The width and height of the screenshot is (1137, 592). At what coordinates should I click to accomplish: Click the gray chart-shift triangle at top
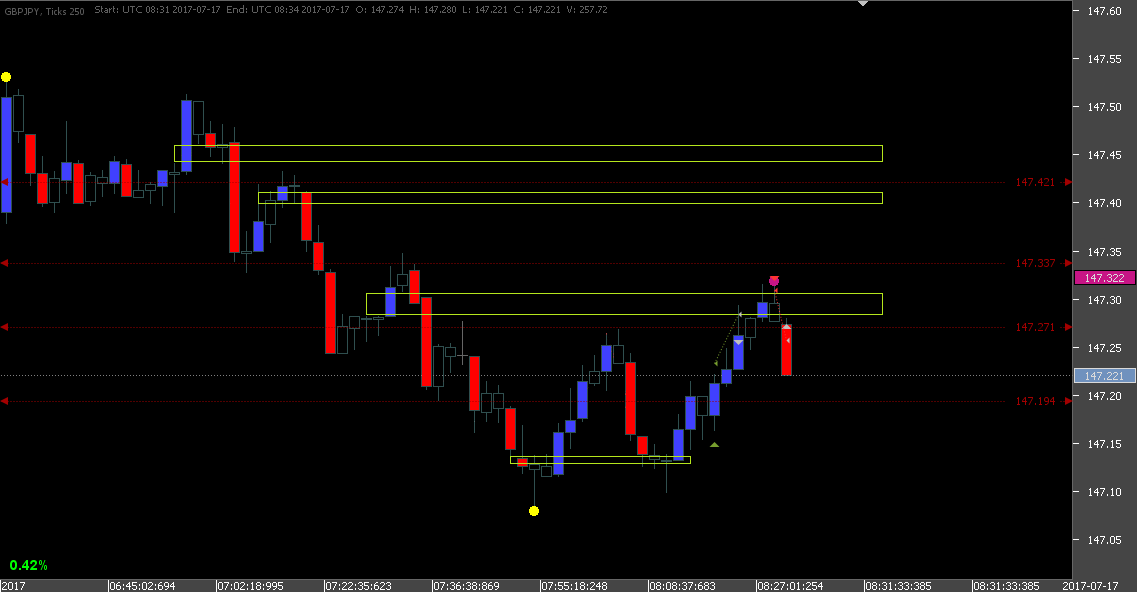(862, 4)
